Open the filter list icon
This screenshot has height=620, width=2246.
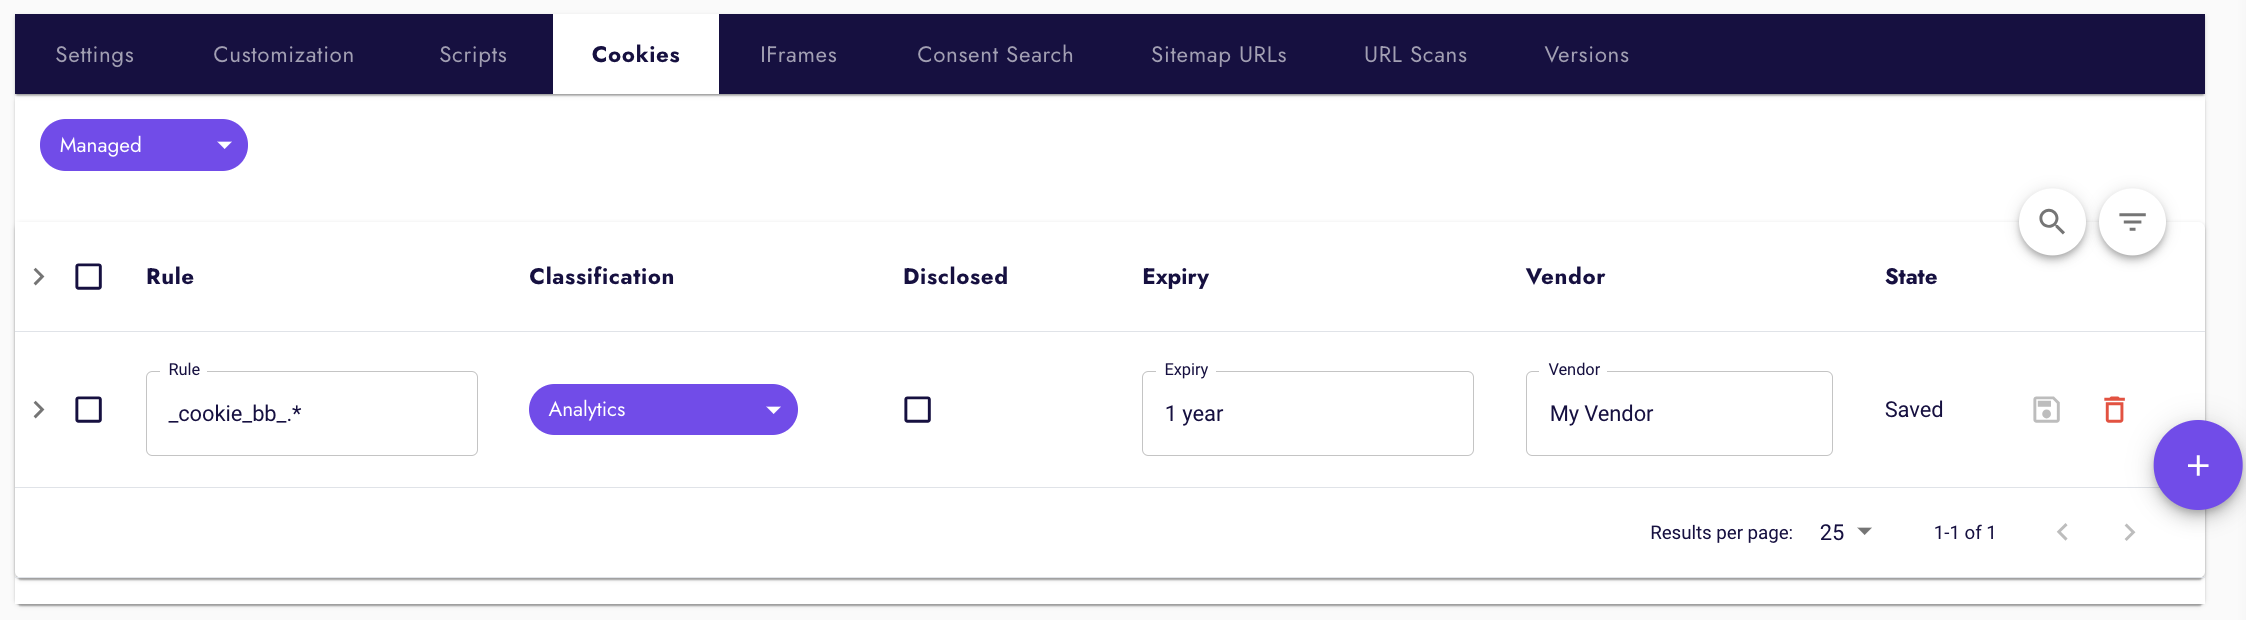click(2132, 222)
